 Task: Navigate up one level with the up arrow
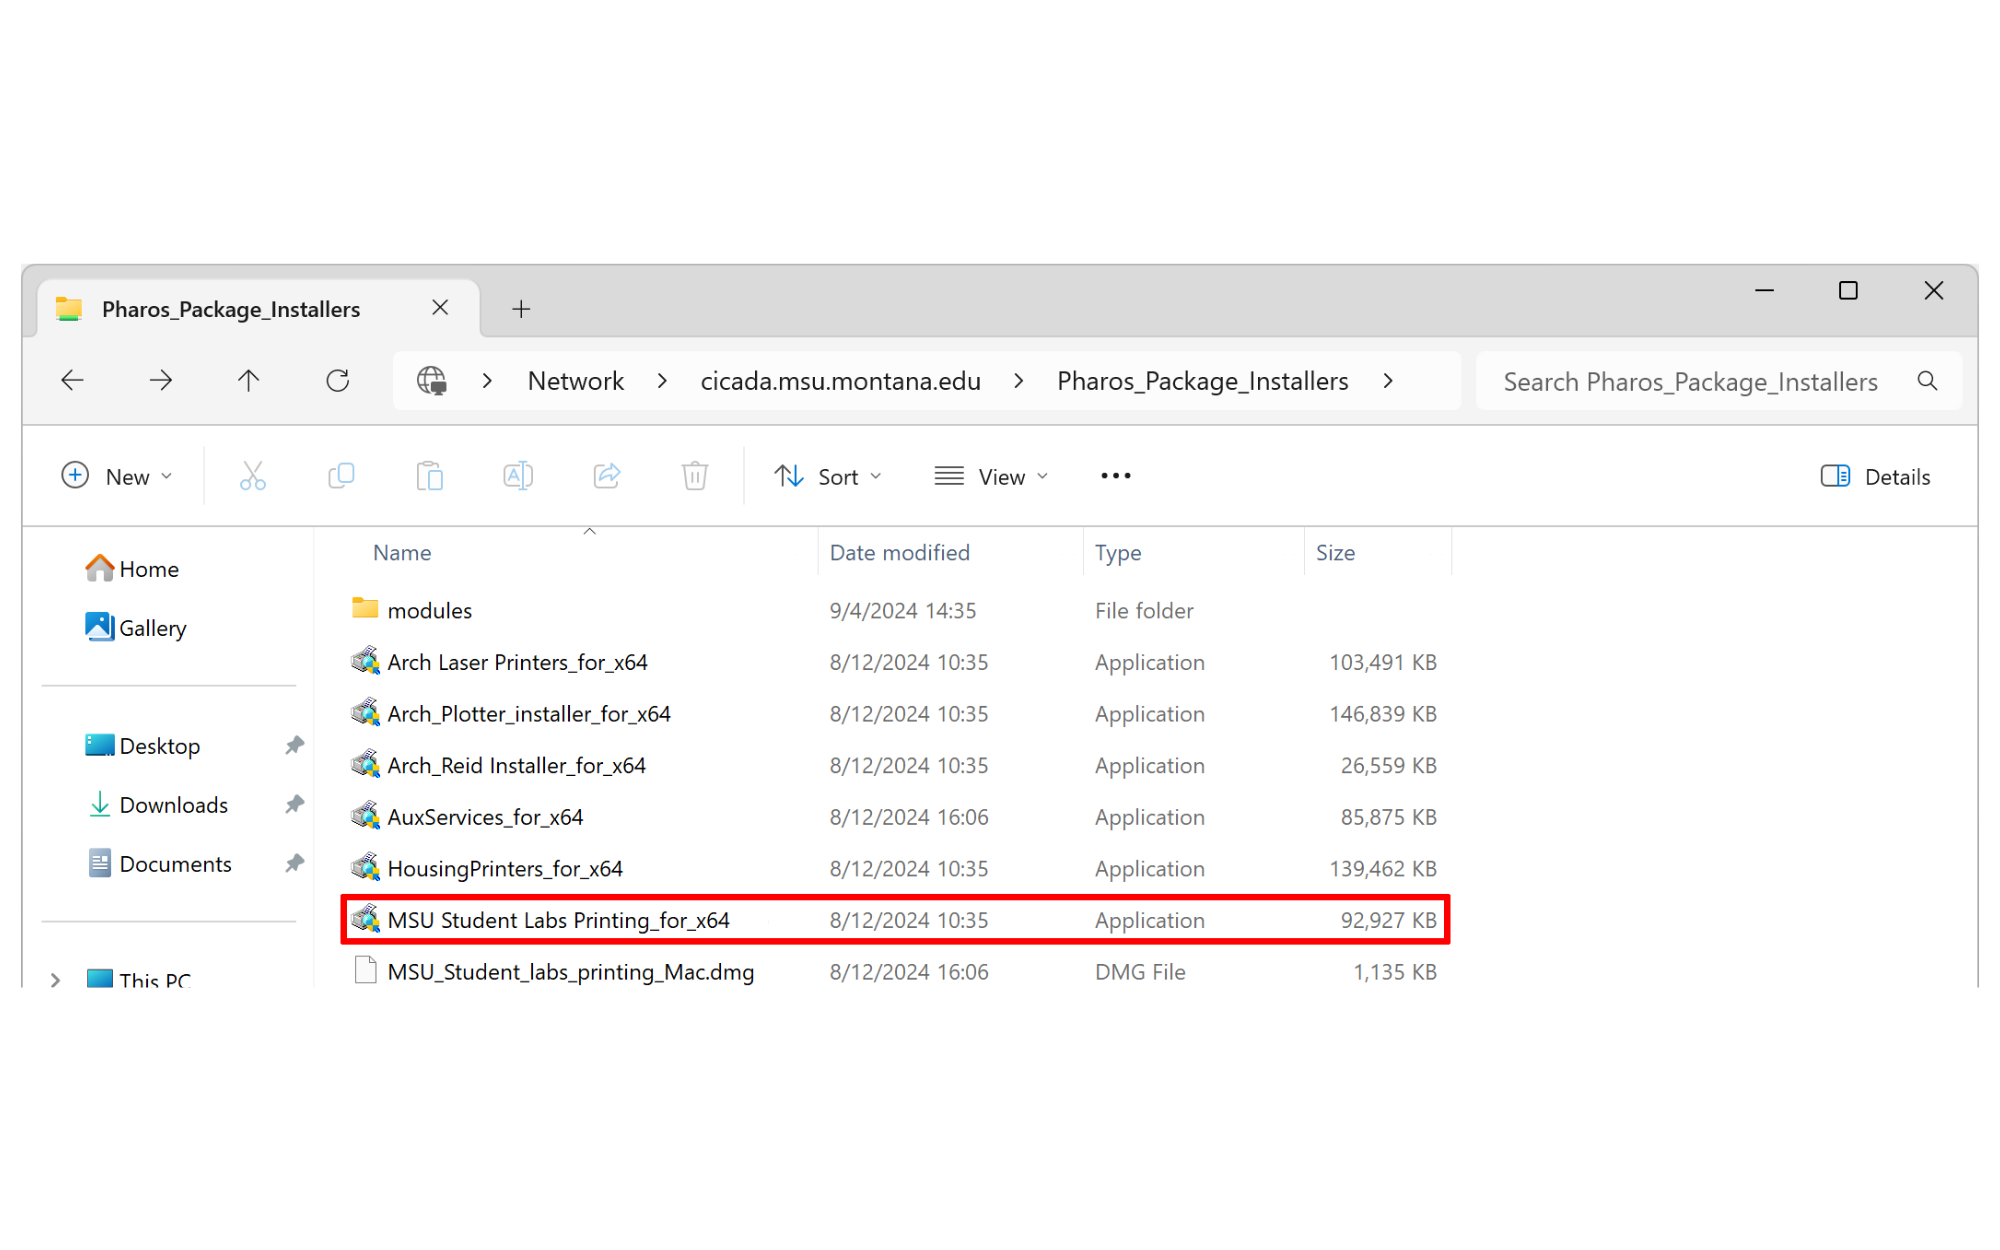(x=248, y=380)
